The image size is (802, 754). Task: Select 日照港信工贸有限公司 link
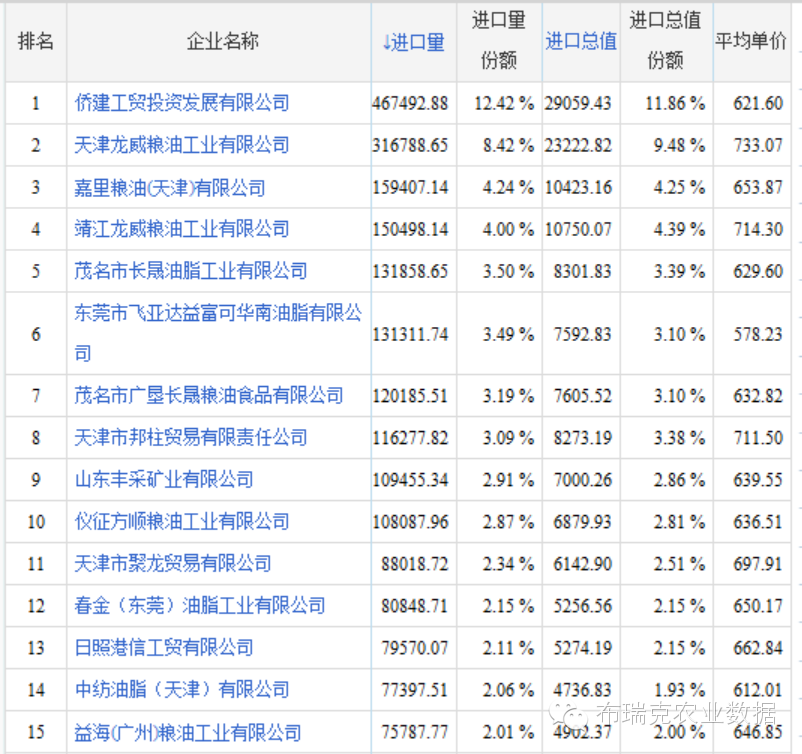pos(164,647)
